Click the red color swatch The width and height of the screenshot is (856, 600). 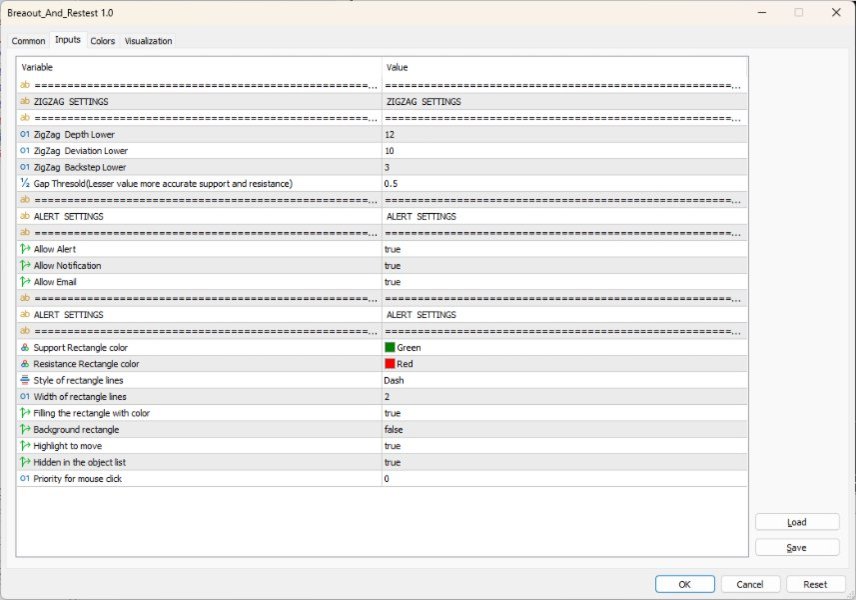(x=390, y=364)
